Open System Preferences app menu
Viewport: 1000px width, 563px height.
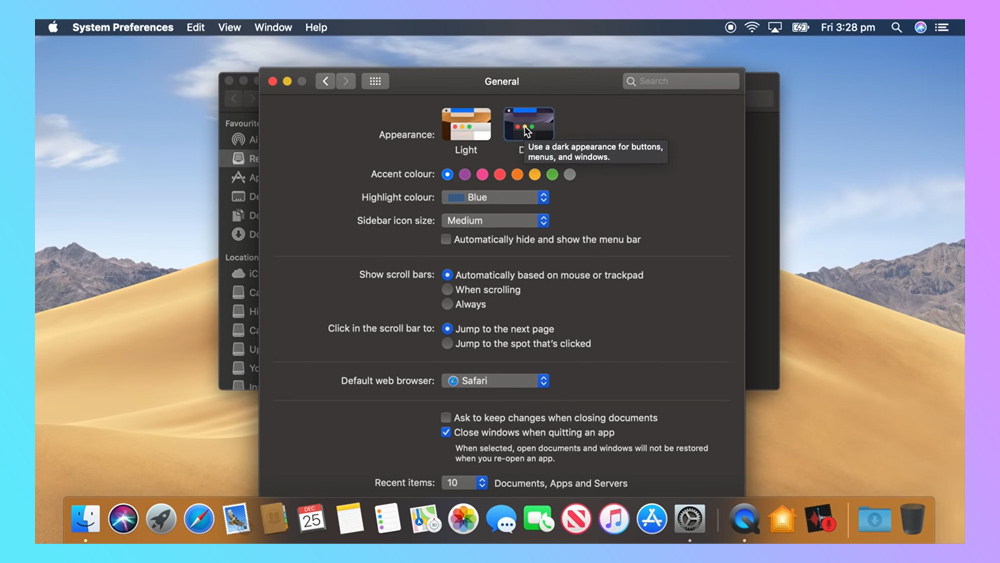pyautogui.click(x=122, y=27)
